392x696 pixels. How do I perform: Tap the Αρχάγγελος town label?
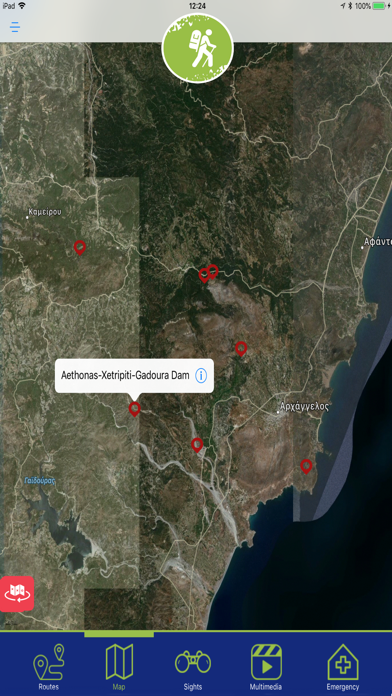[305, 406]
